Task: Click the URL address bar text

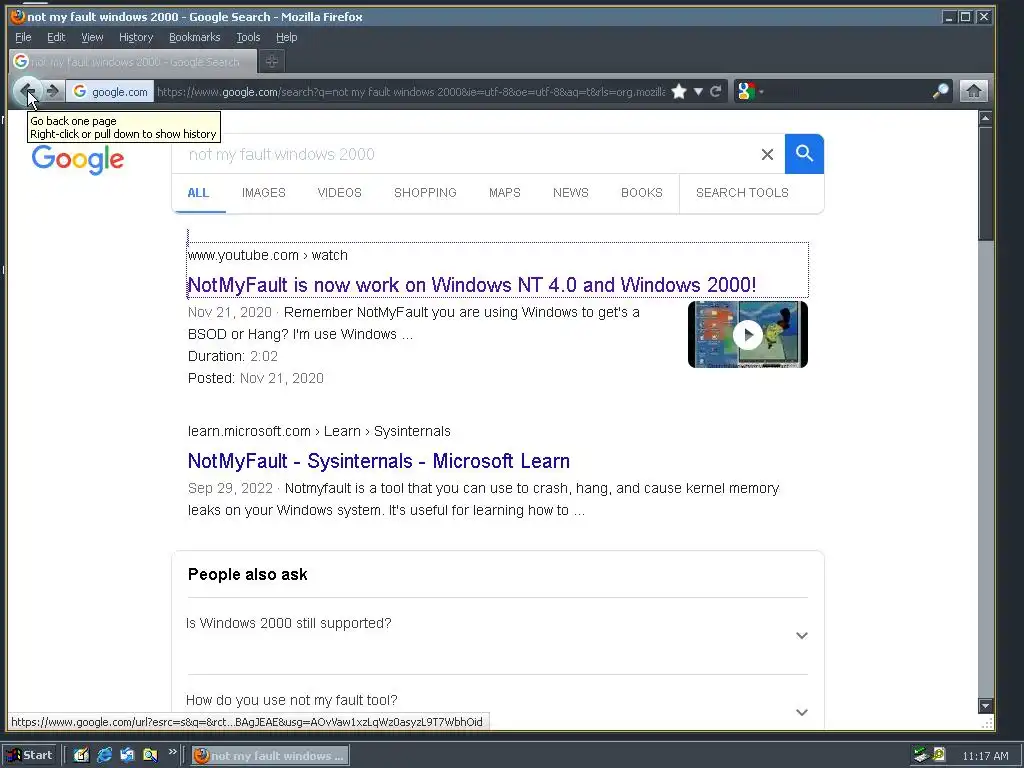Action: [411, 91]
